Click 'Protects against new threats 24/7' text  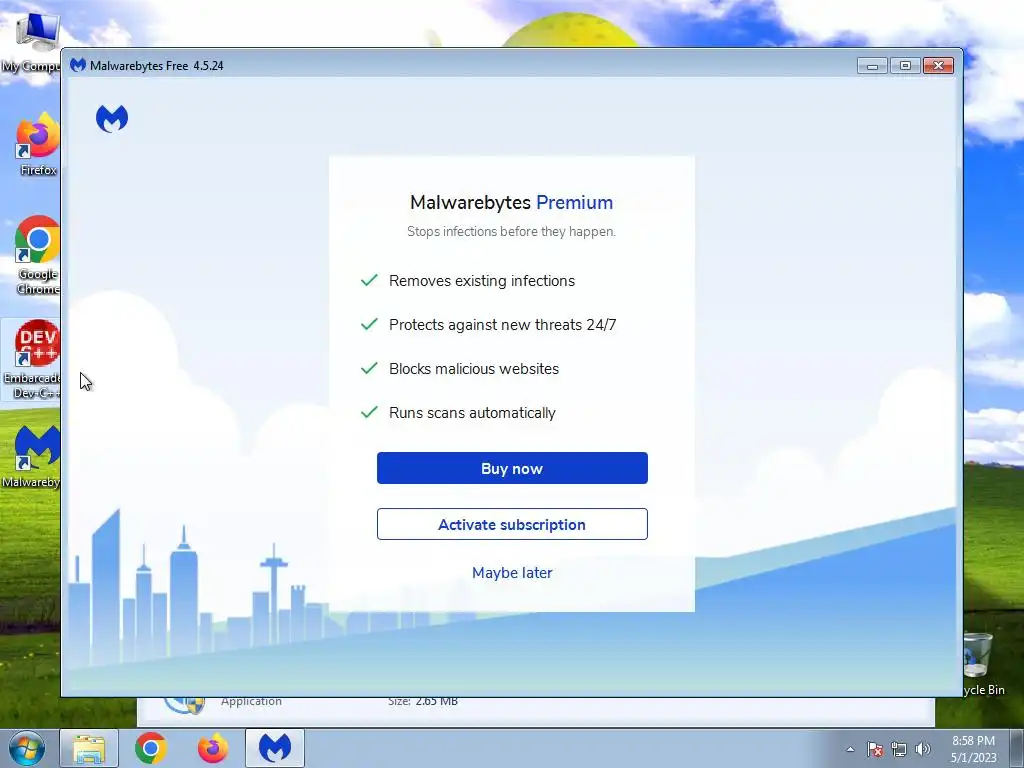click(503, 325)
